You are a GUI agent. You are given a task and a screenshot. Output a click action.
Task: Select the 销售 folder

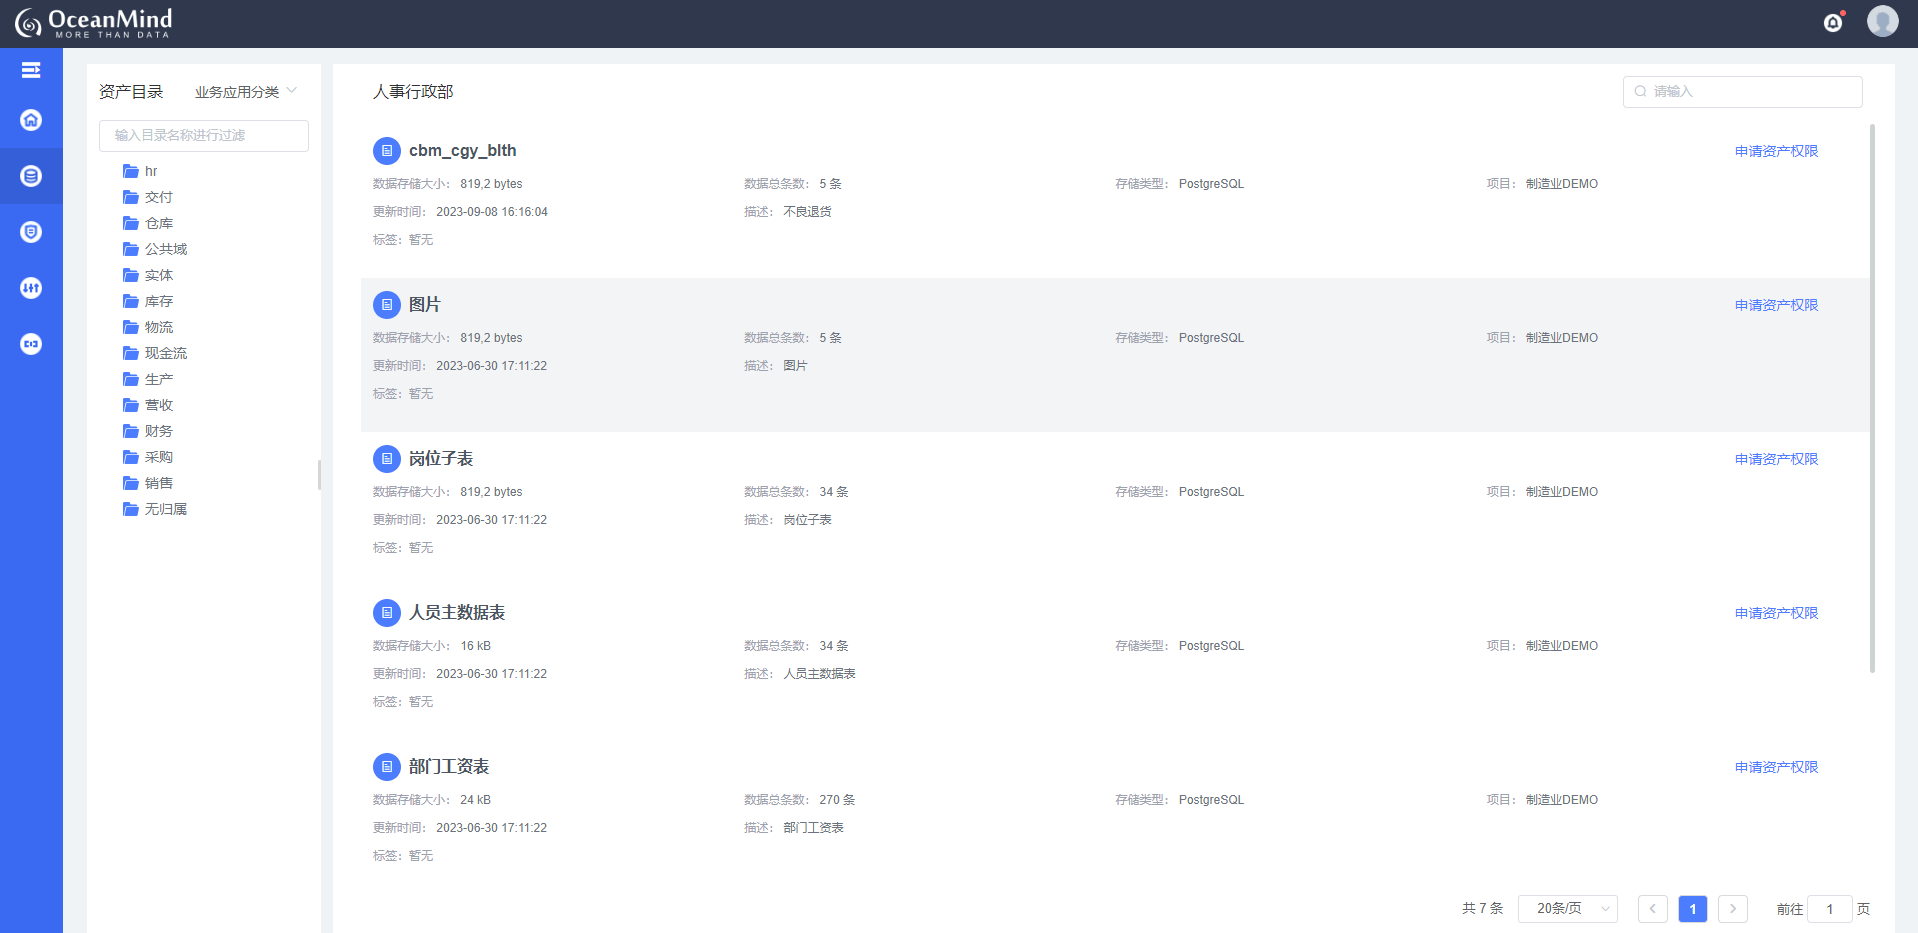tap(159, 483)
